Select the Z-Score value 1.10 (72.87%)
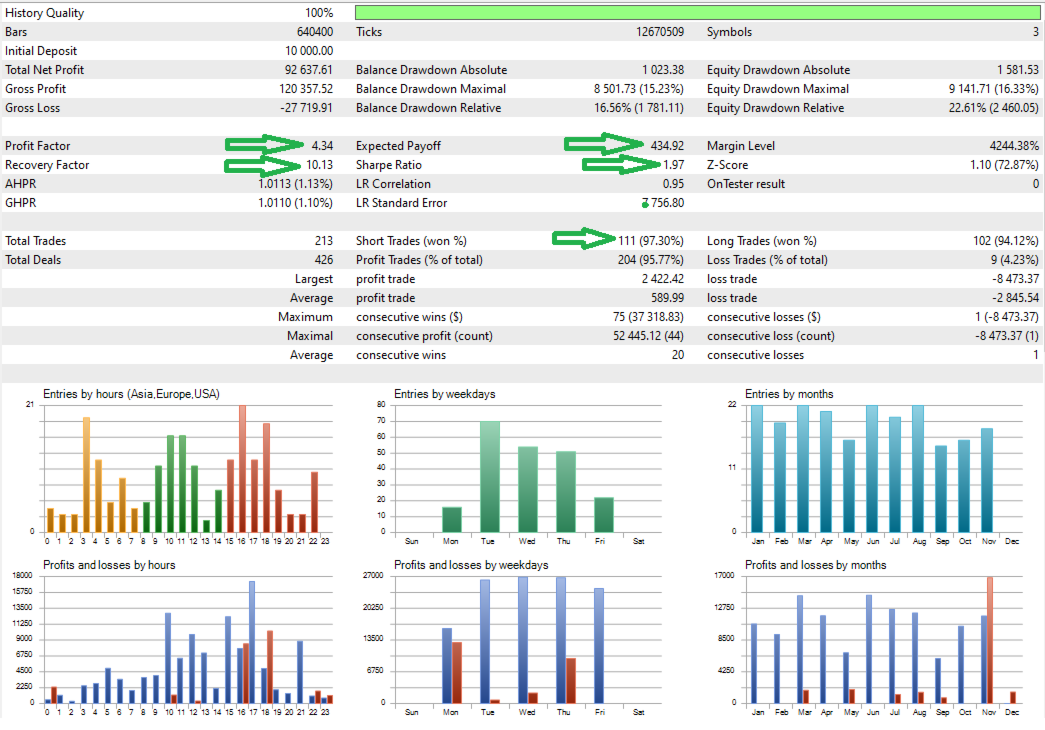This screenshot has width=1045, height=730. click(x=1004, y=165)
